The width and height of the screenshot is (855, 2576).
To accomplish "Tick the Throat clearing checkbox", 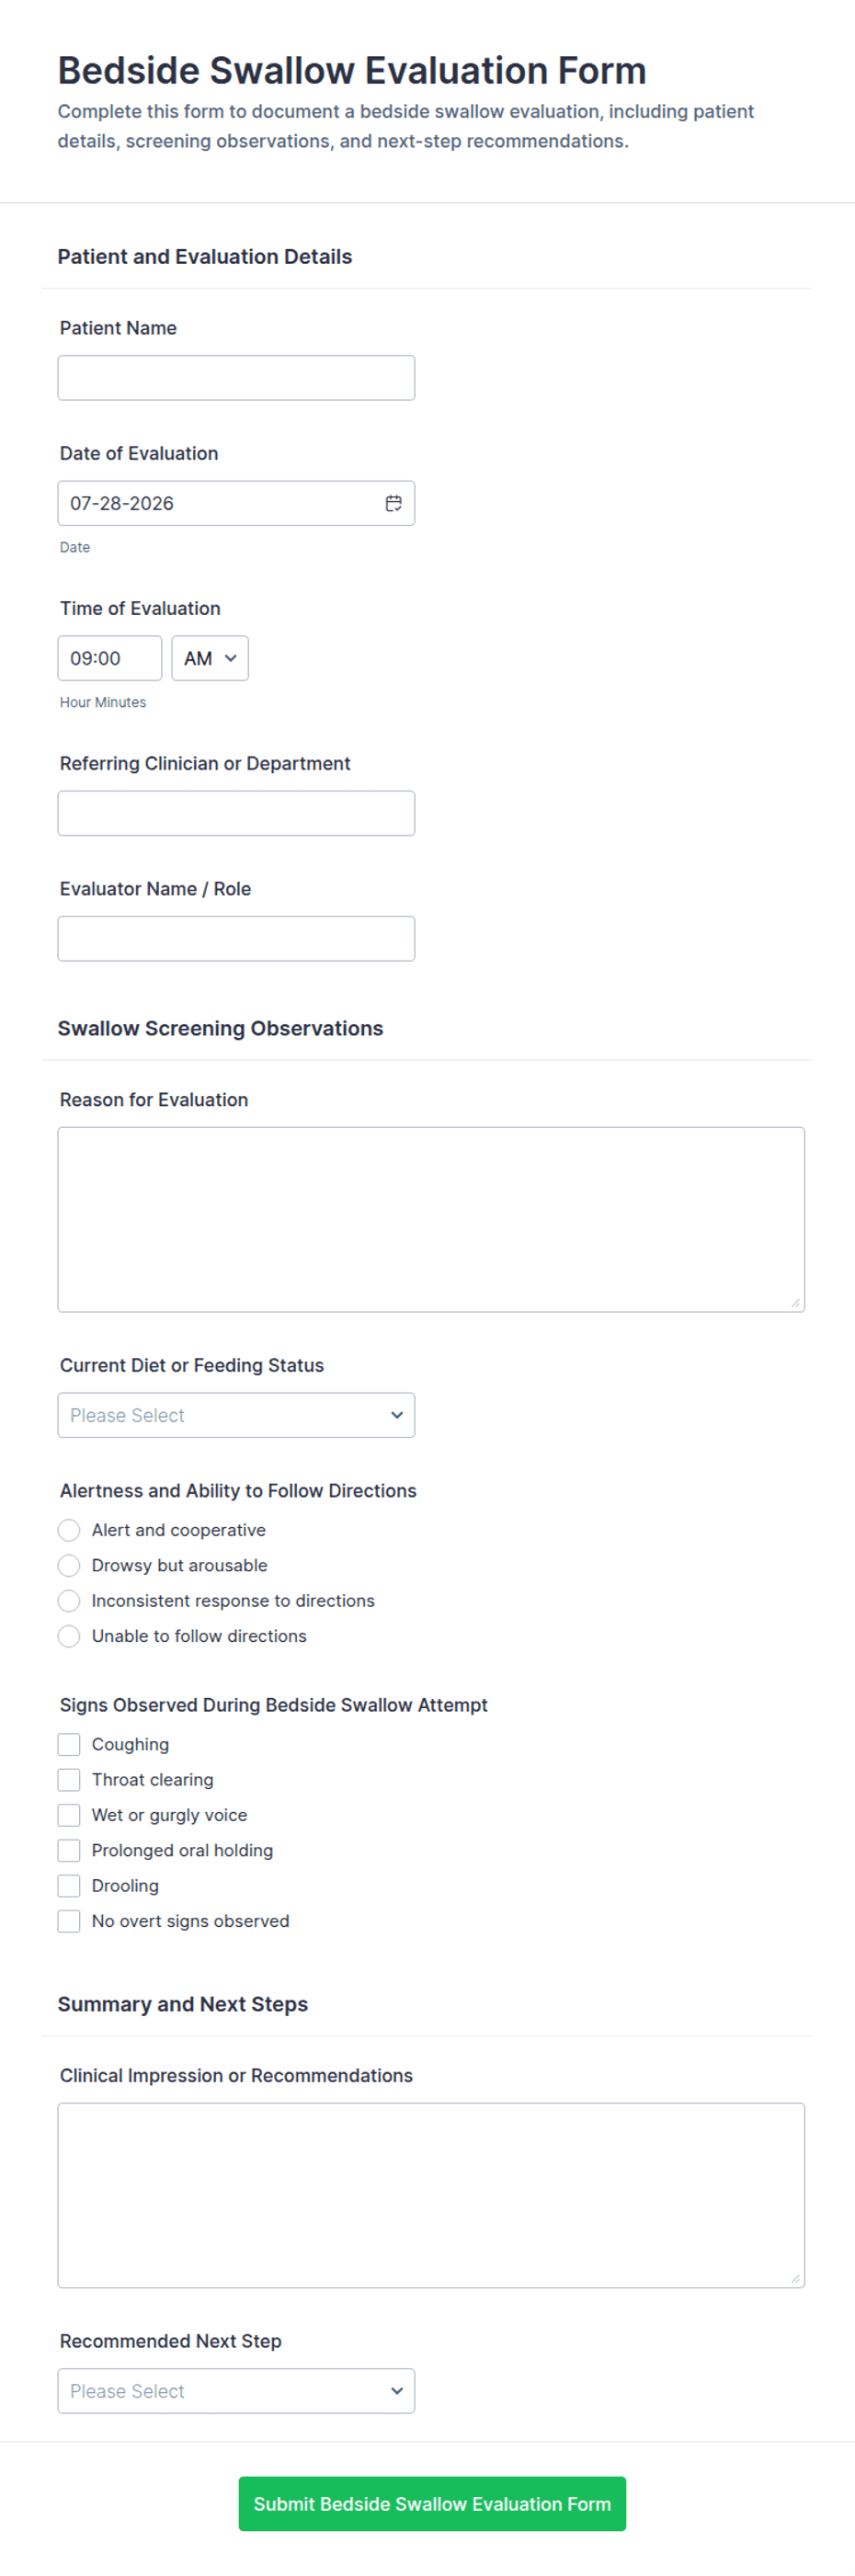I will [69, 1779].
